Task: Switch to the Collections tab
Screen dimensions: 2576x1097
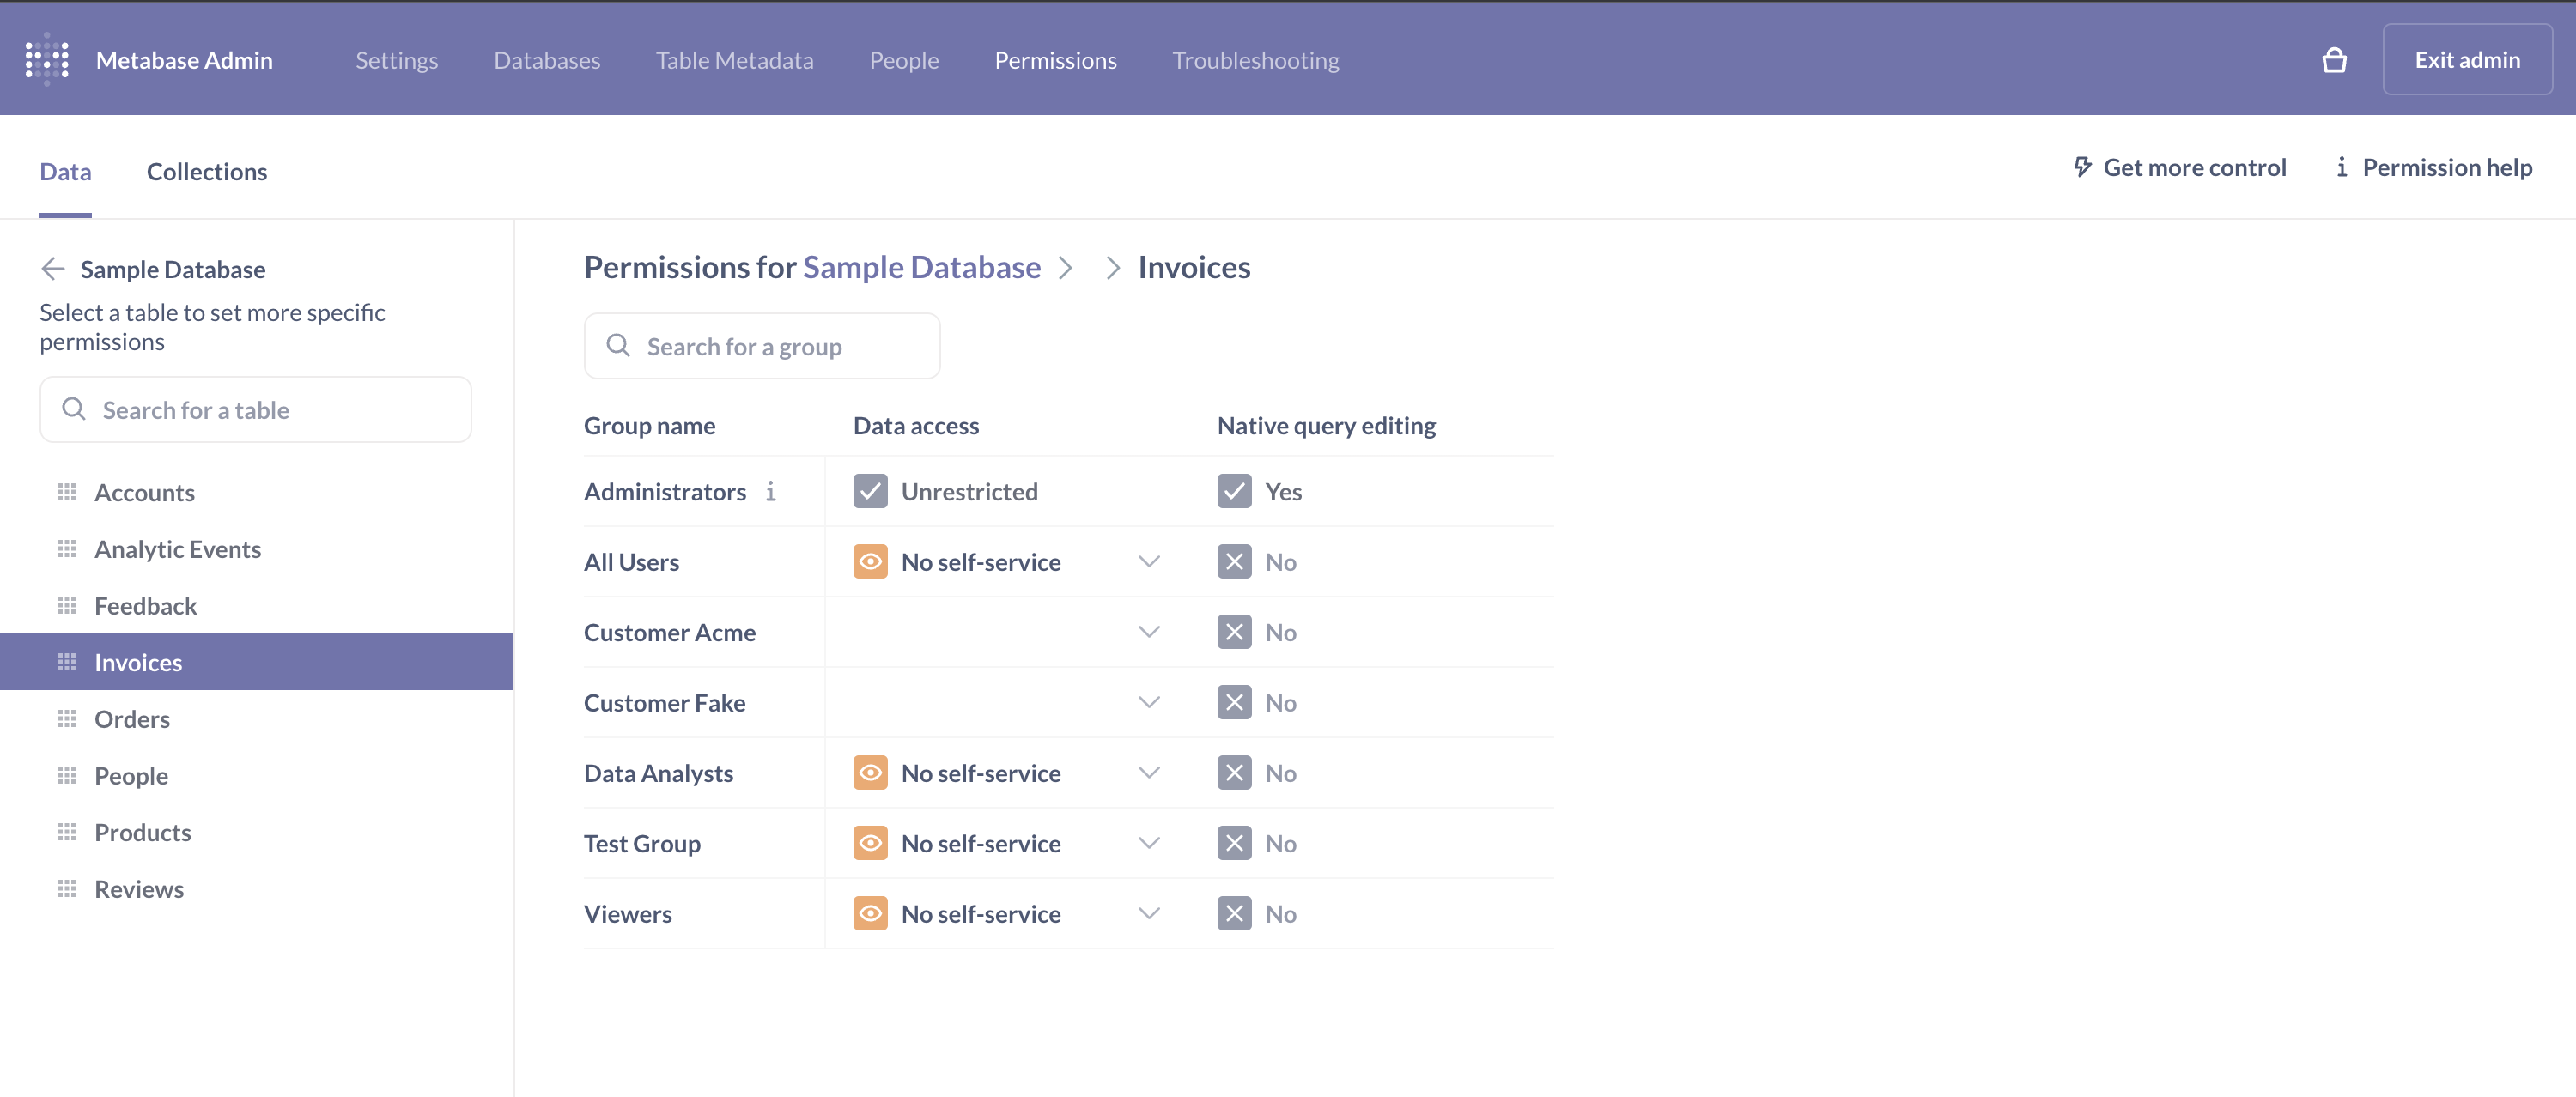Action: click(x=206, y=171)
